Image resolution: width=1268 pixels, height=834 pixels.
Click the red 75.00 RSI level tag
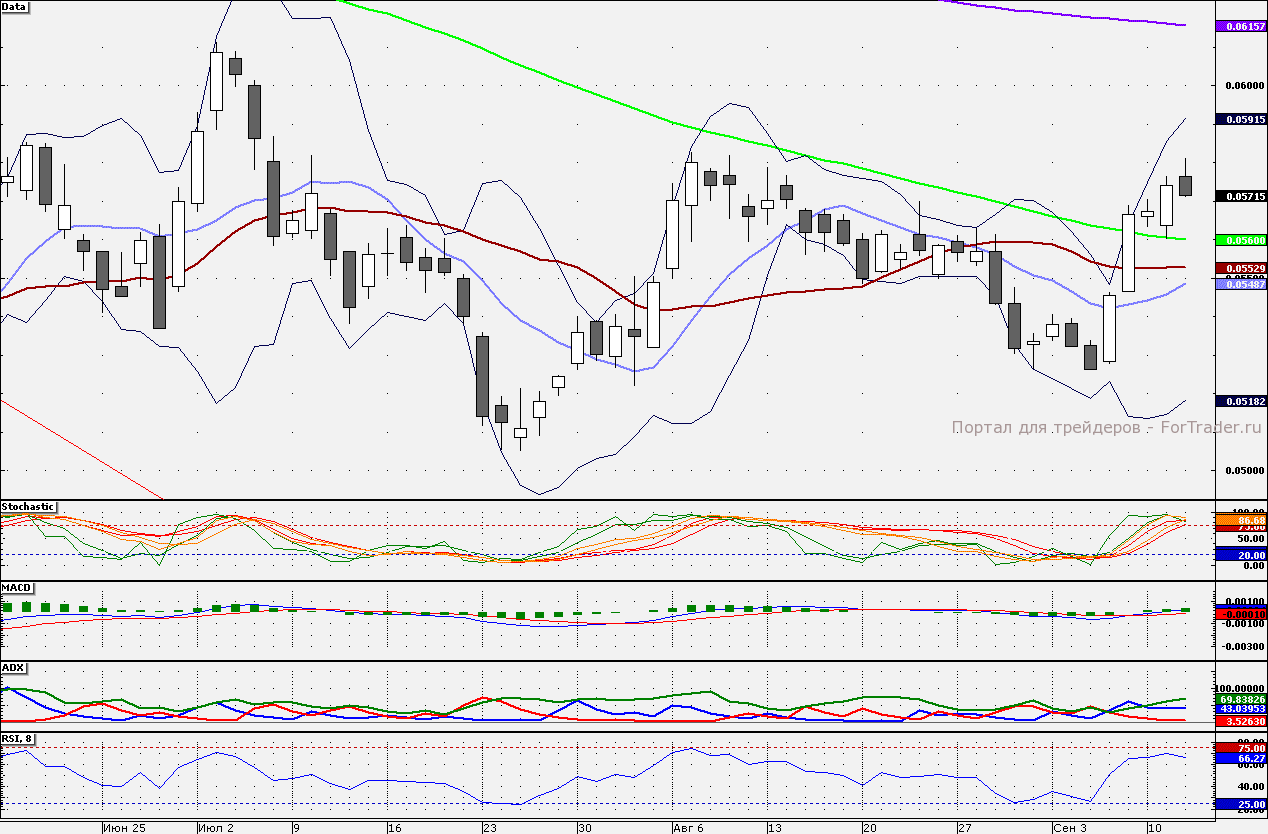click(x=1240, y=748)
